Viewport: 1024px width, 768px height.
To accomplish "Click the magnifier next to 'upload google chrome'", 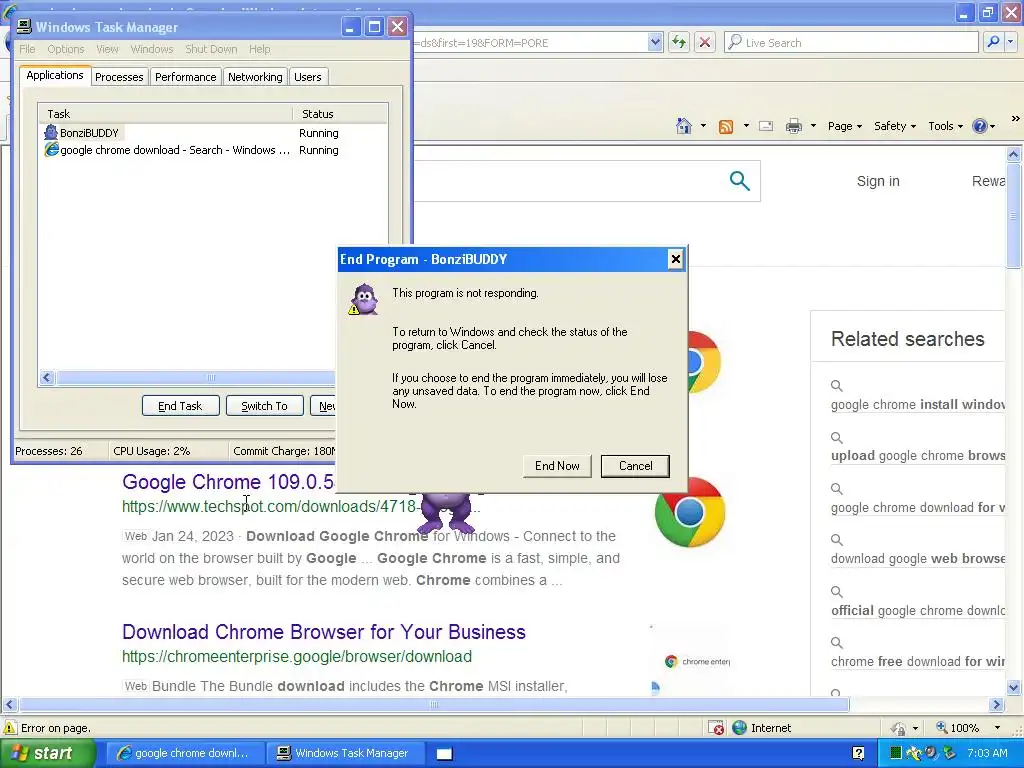I will coord(837,437).
